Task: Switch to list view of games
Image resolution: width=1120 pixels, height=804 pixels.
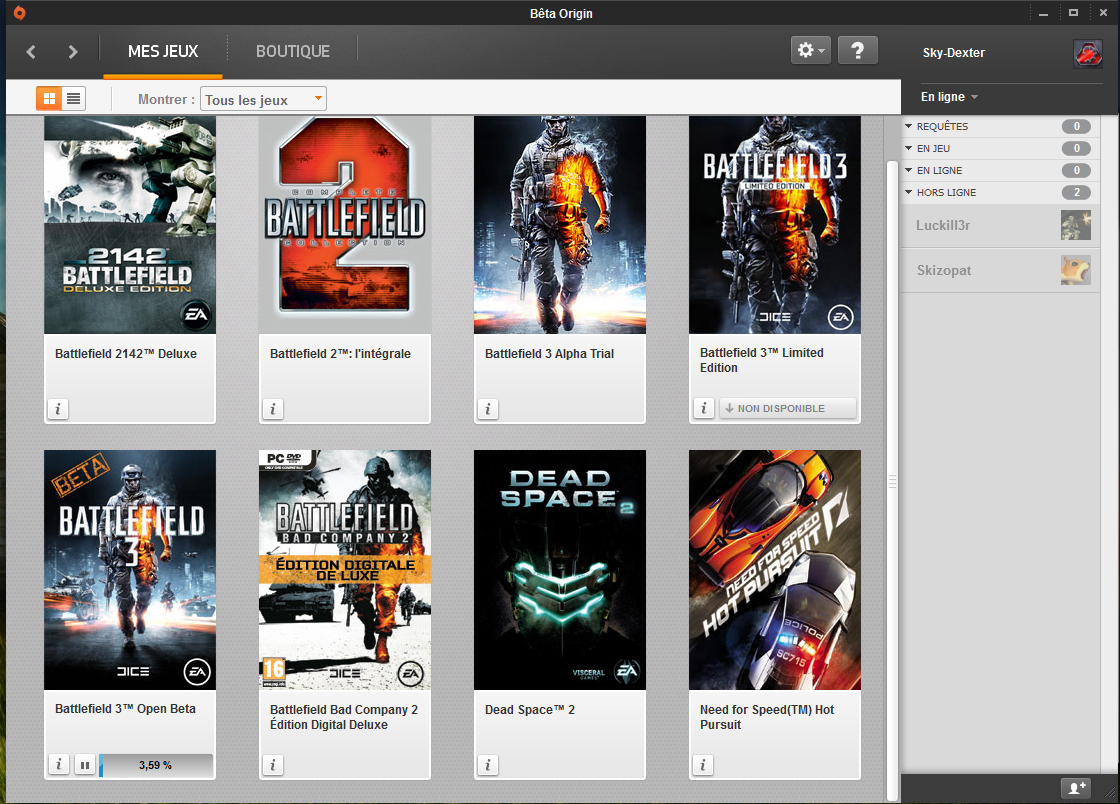Action: 74,99
